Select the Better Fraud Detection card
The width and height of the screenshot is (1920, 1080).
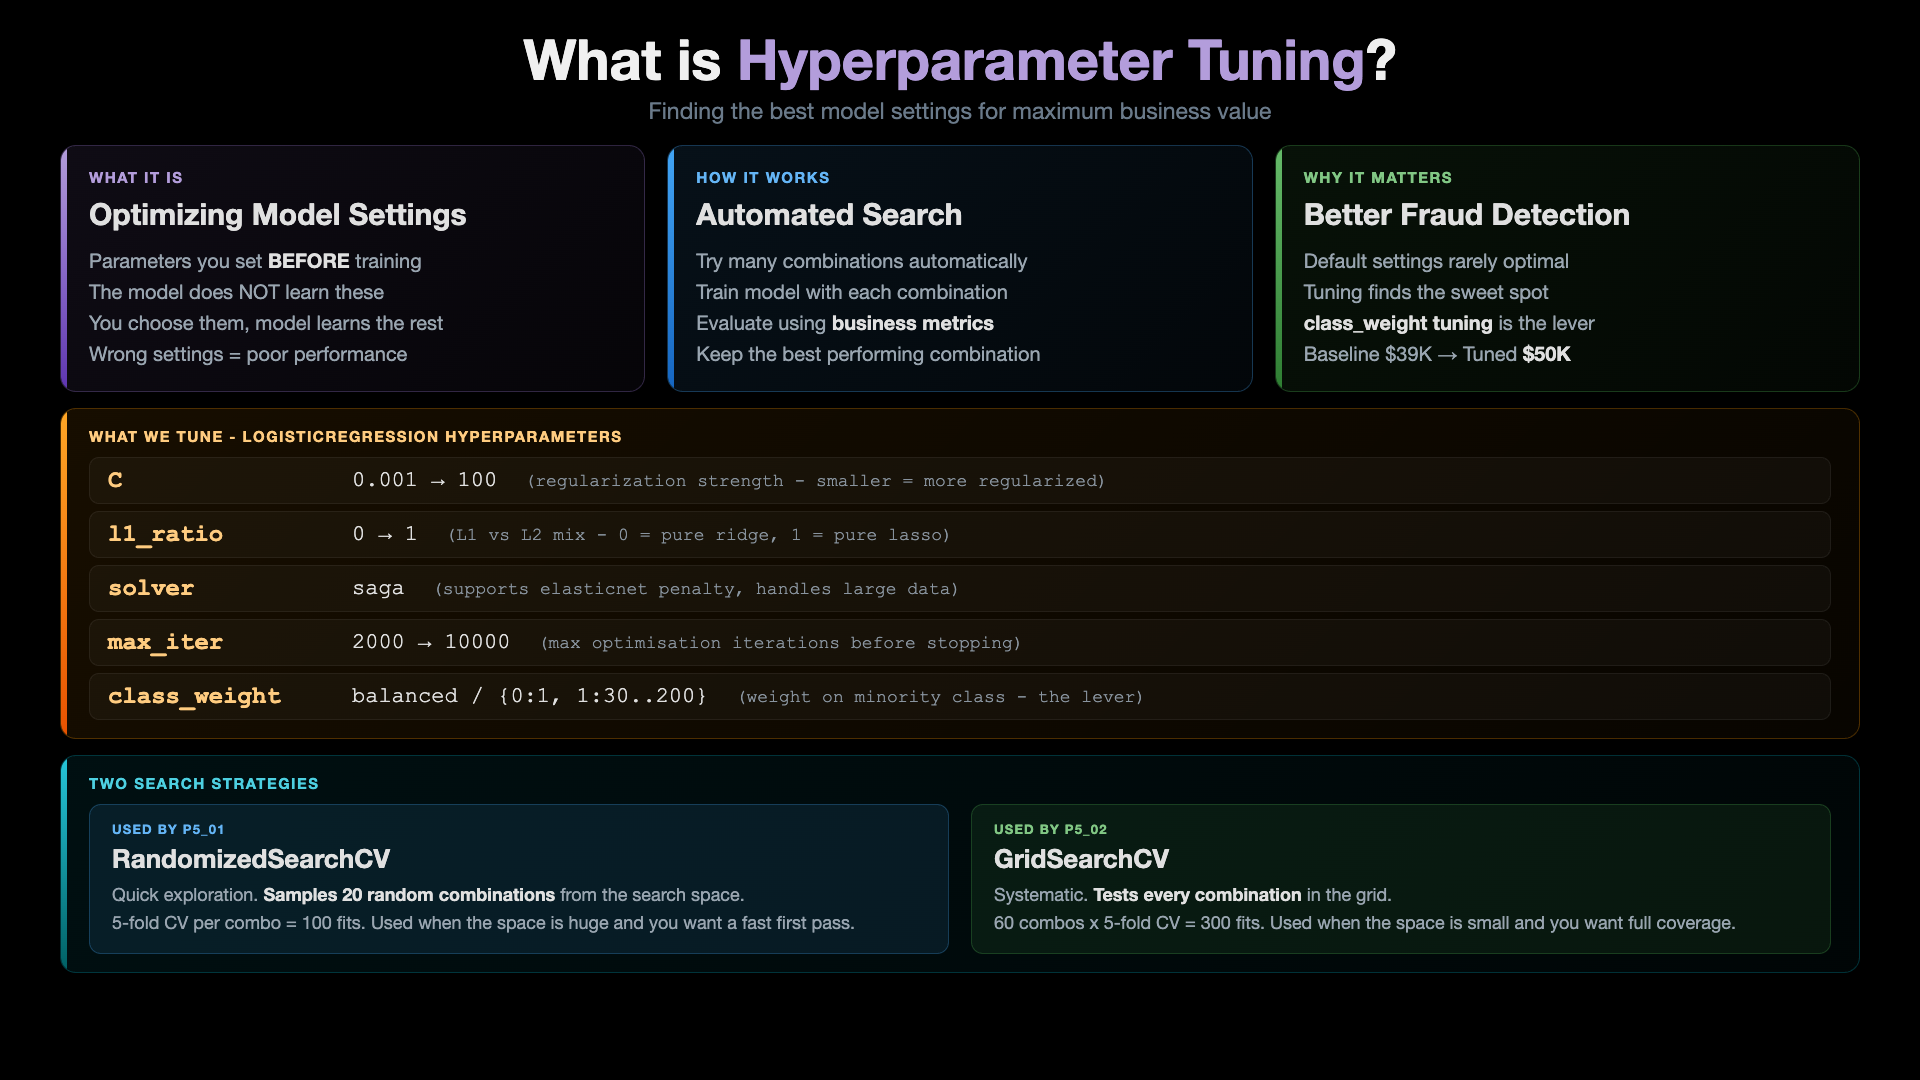[1567, 268]
